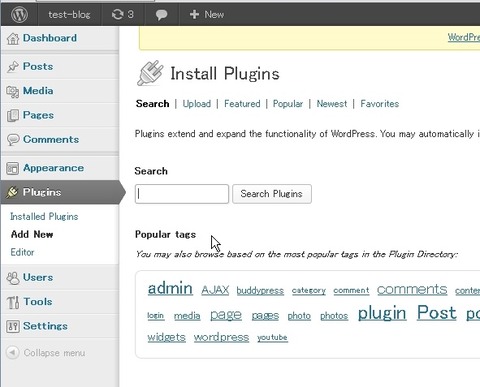Switch to the Newest tab
Viewport: 480px width, 387px height.
coord(332,104)
